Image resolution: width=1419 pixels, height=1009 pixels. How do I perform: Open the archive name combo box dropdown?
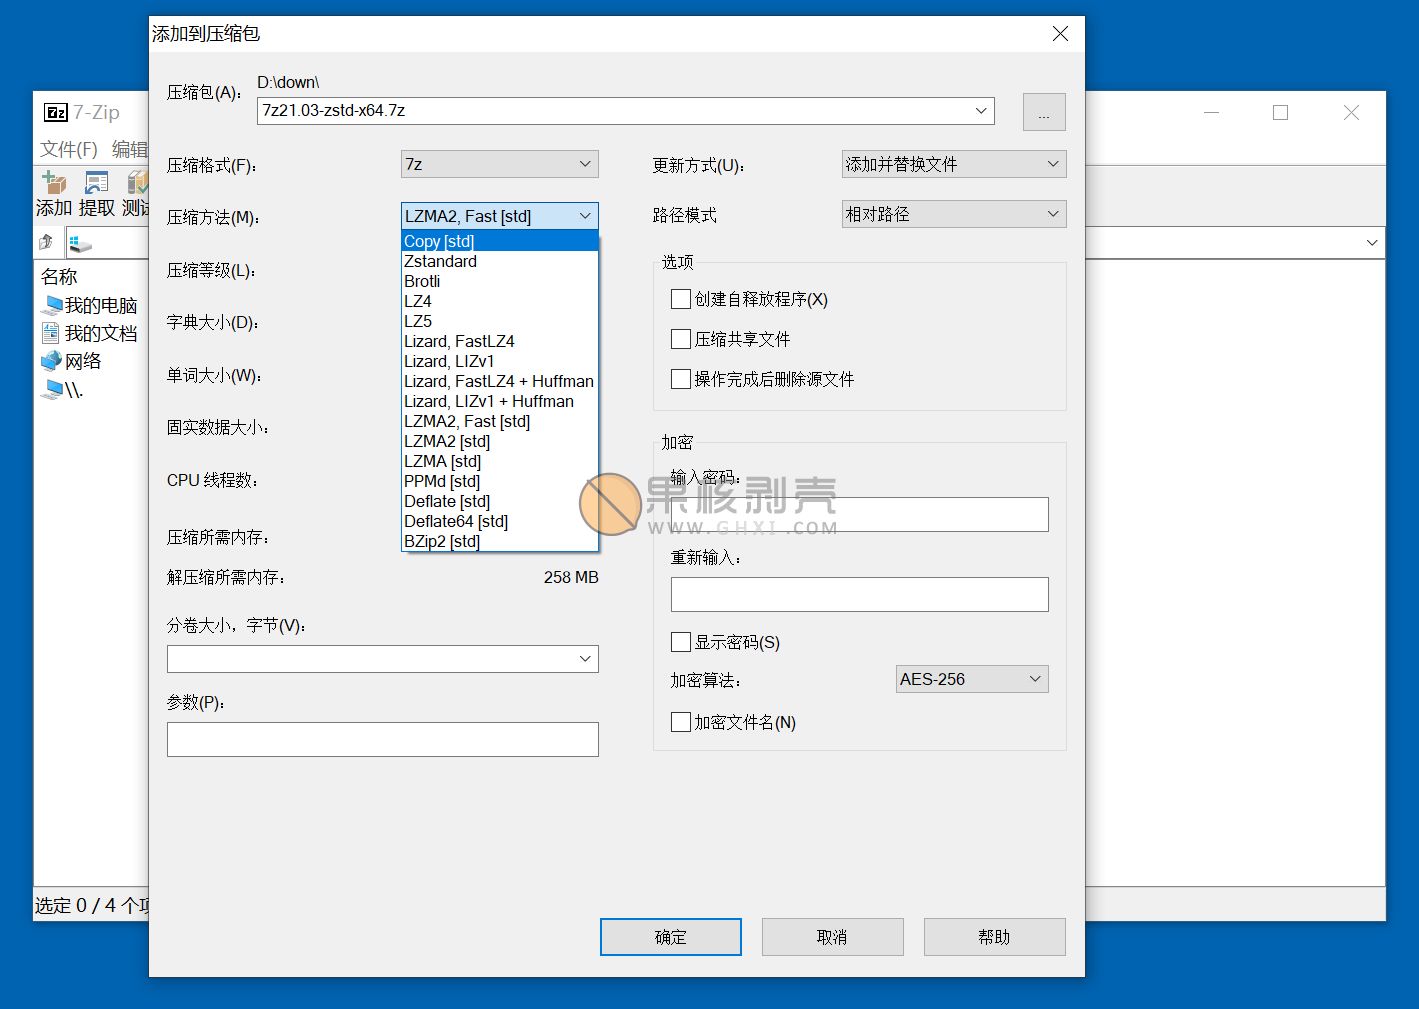pos(981,111)
